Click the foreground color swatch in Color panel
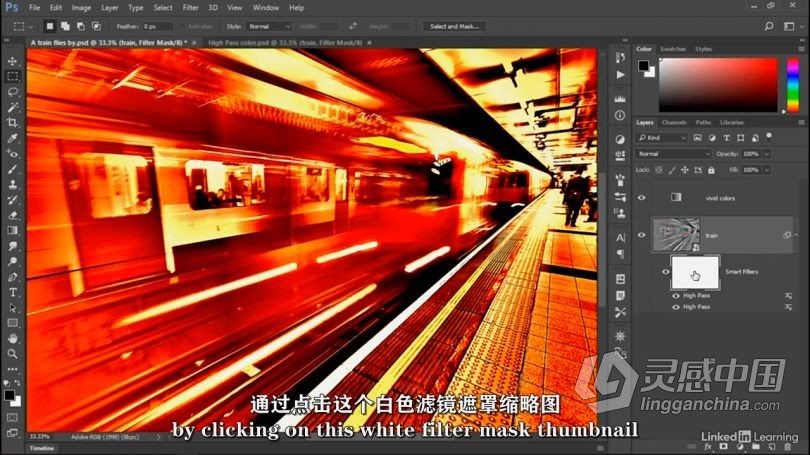This screenshot has width=810, height=455. 643,66
